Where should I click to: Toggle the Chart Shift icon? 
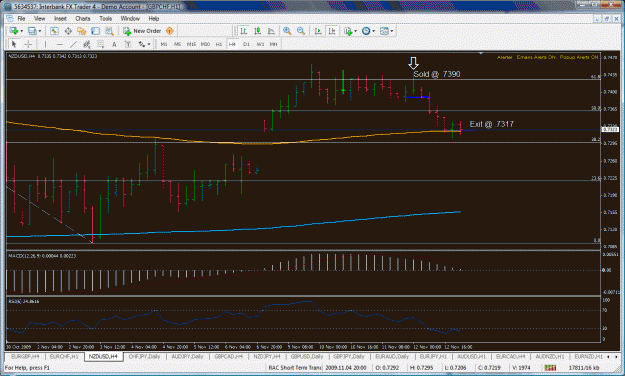point(332,31)
